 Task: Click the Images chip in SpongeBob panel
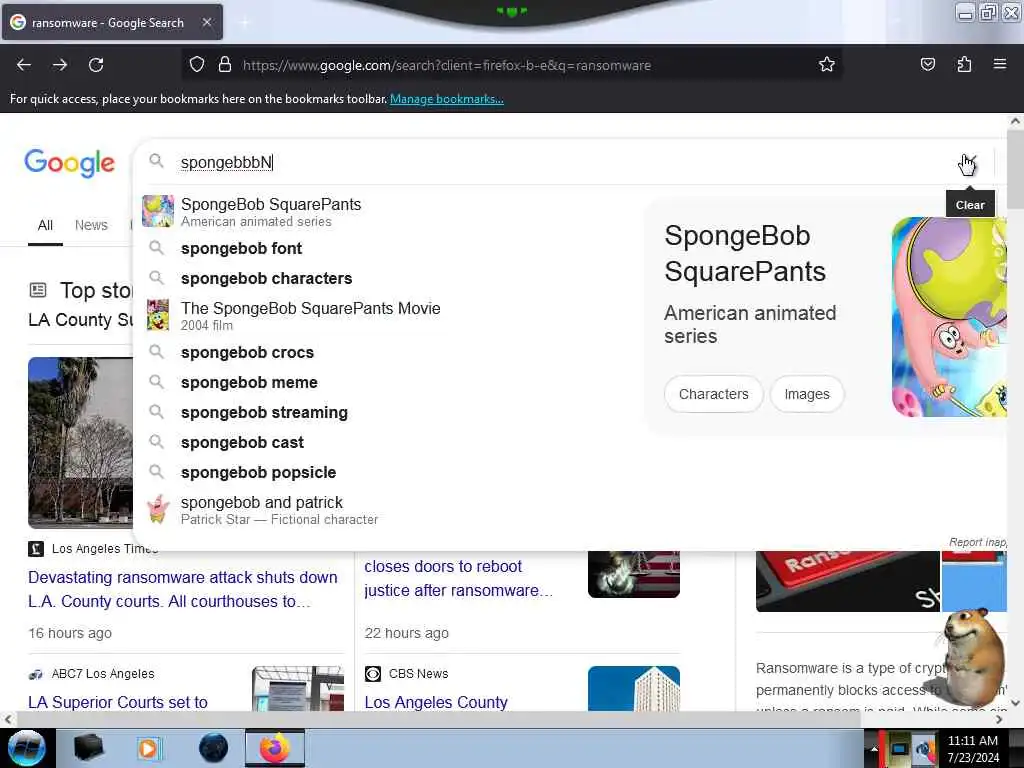point(807,394)
